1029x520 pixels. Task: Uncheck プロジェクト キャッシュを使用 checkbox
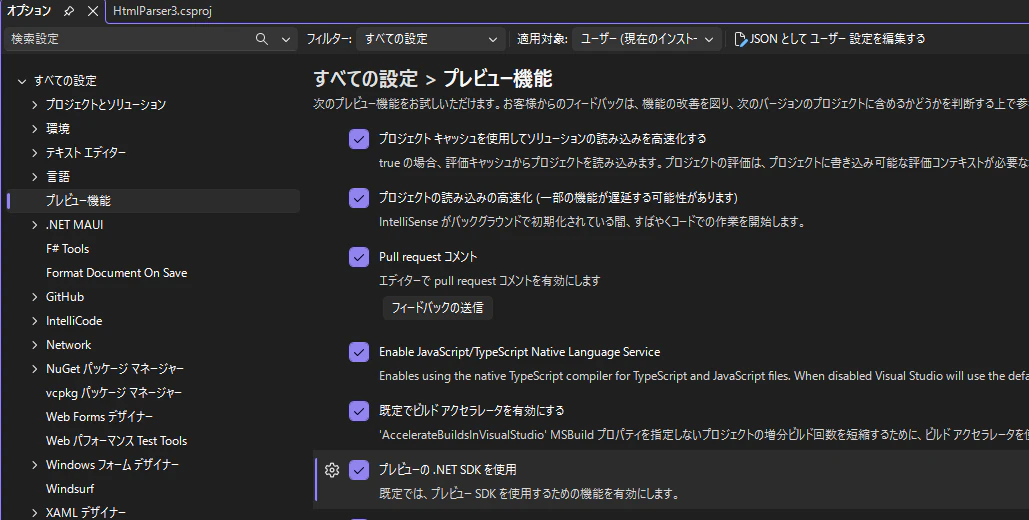pyautogui.click(x=359, y=139)
